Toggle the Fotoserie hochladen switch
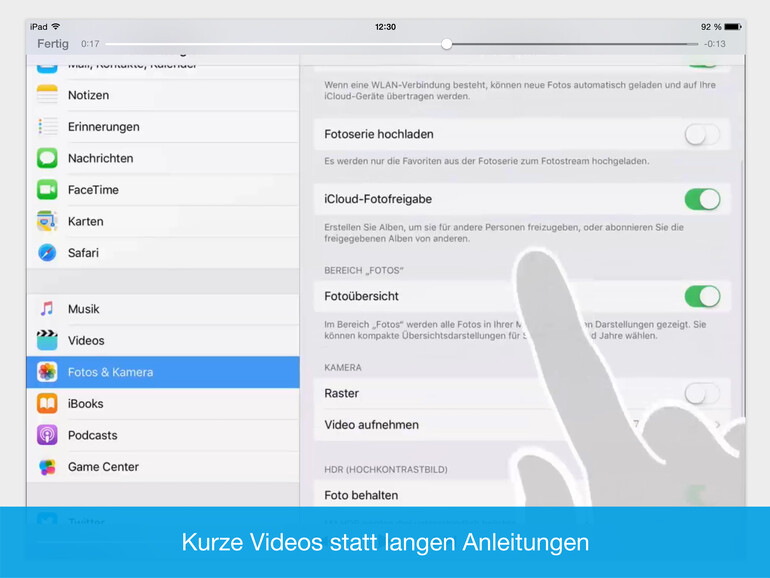Viewport: 770px width, 578px height. click(702, 134)
